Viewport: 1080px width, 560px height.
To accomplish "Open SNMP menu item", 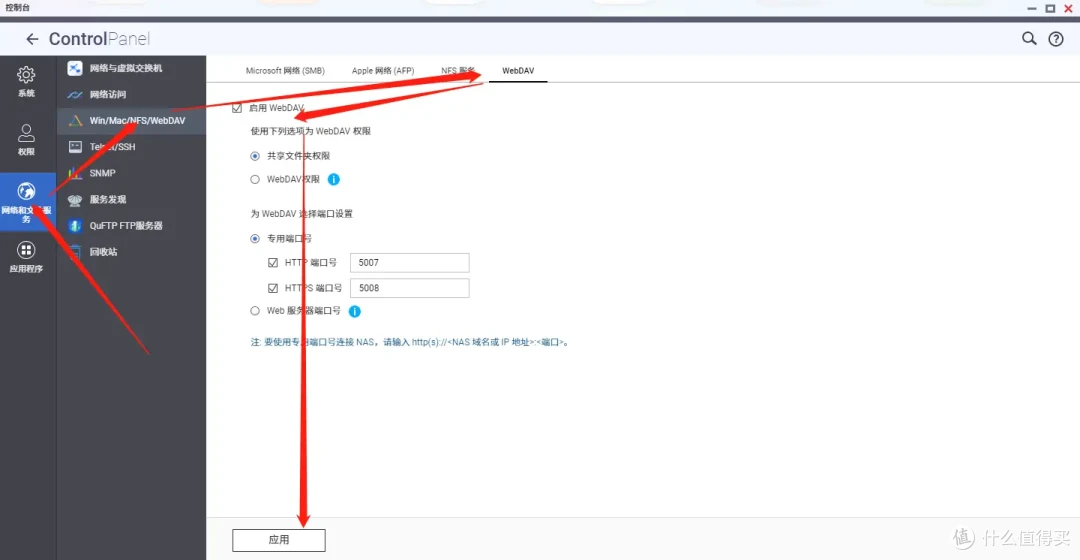I will coord(132,173).
